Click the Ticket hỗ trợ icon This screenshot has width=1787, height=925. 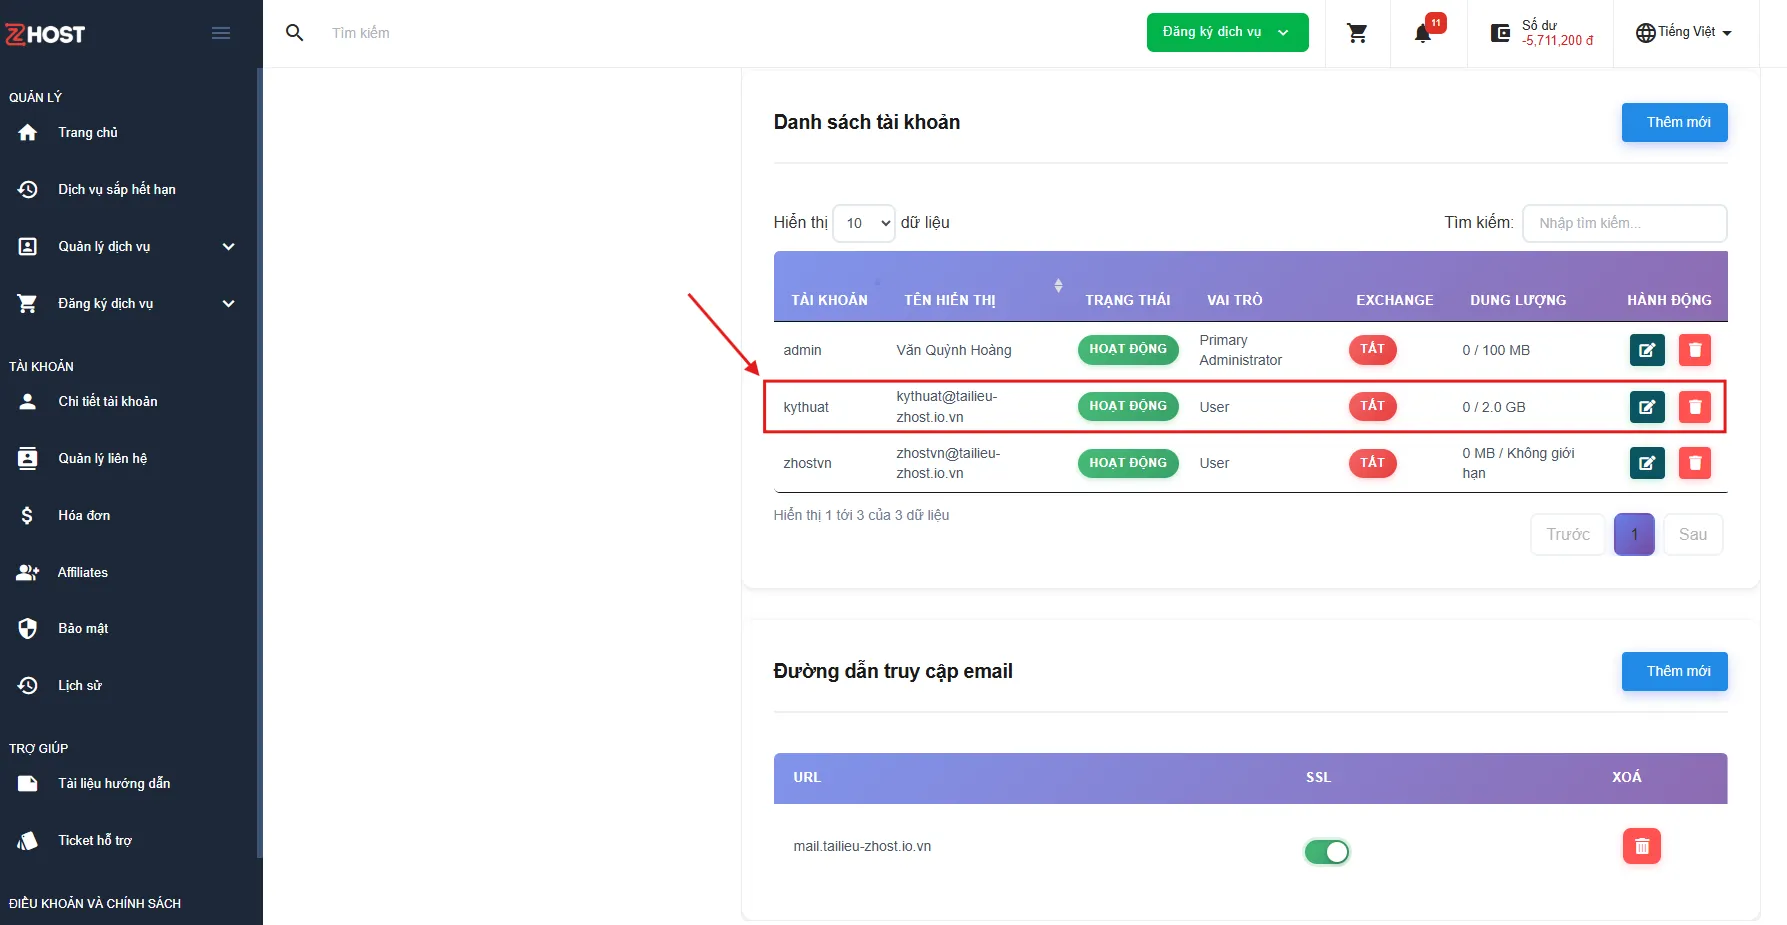click(28, 840)
